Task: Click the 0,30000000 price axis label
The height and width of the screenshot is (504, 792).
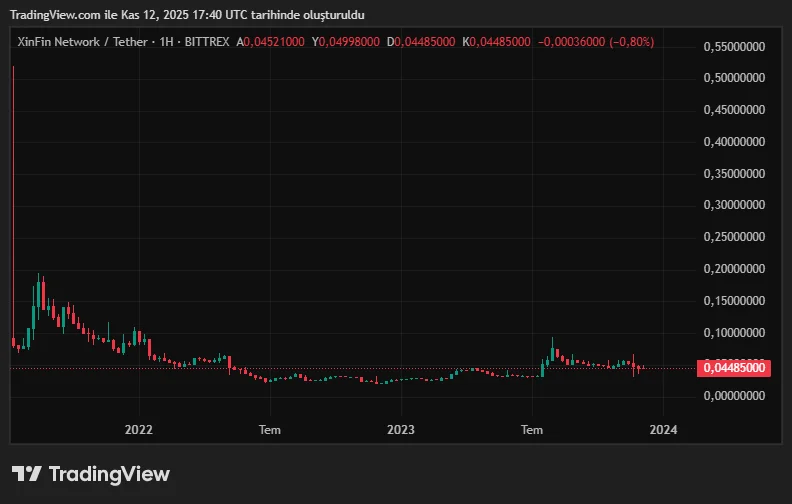Action: 735,205
